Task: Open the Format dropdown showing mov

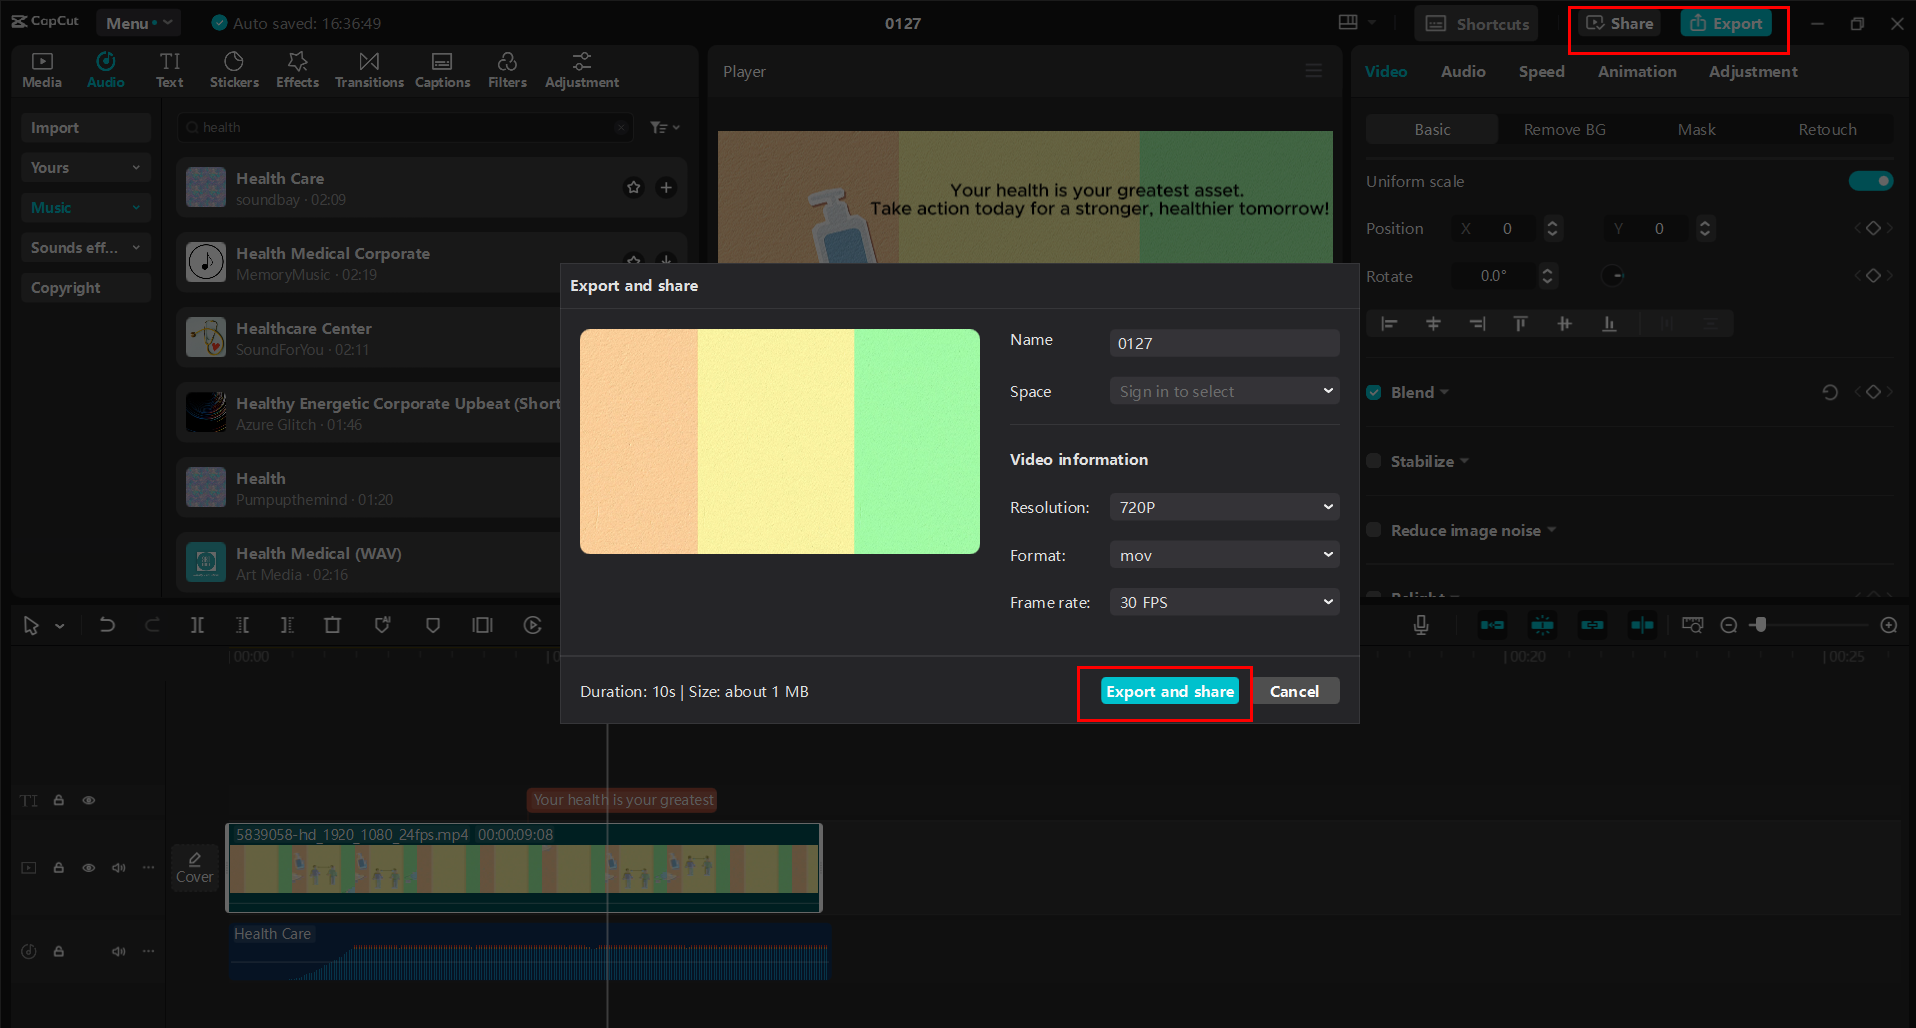Action: click(x=1223, y=554)
